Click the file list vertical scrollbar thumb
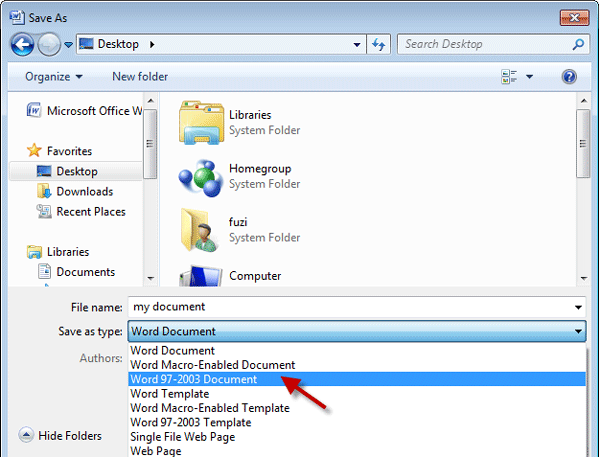This screenshot has height=457, width=600. (583, 144)
